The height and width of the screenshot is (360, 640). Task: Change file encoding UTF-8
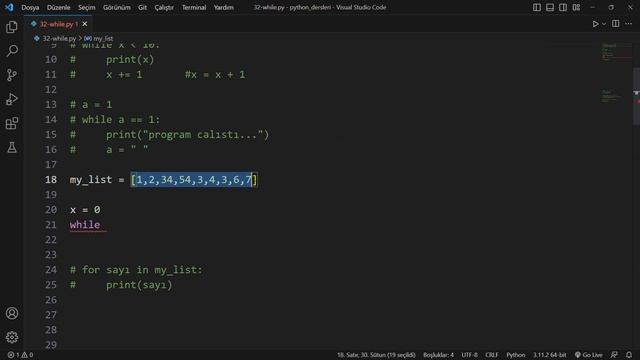[x=469, y=355]
